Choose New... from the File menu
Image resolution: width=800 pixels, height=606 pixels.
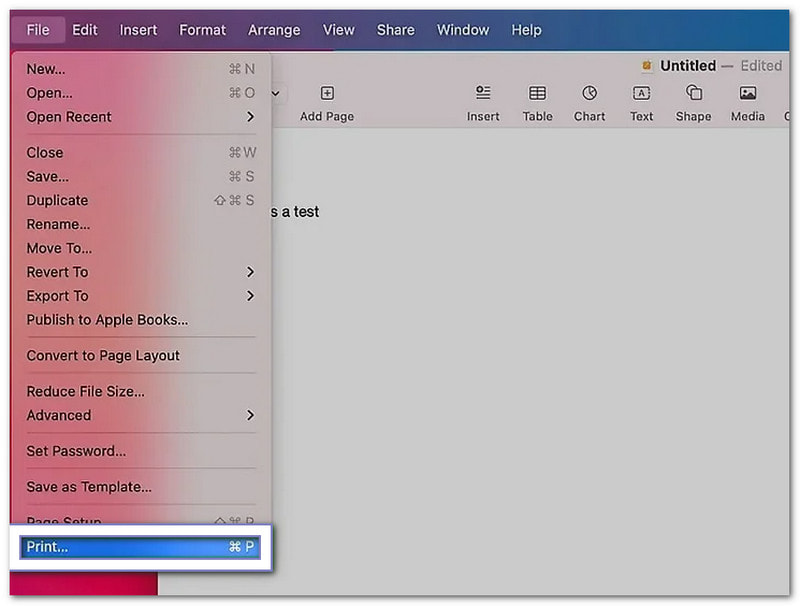point(140,69)
